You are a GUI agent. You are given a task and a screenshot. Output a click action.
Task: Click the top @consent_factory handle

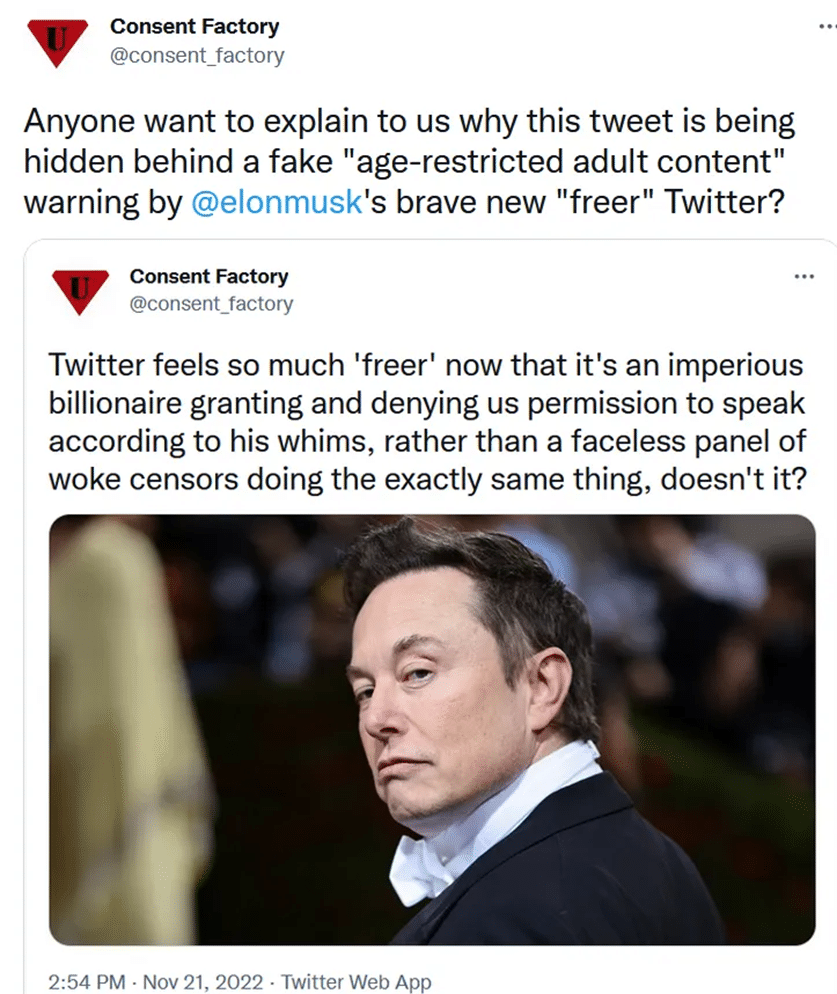click(x=197, y=56)
